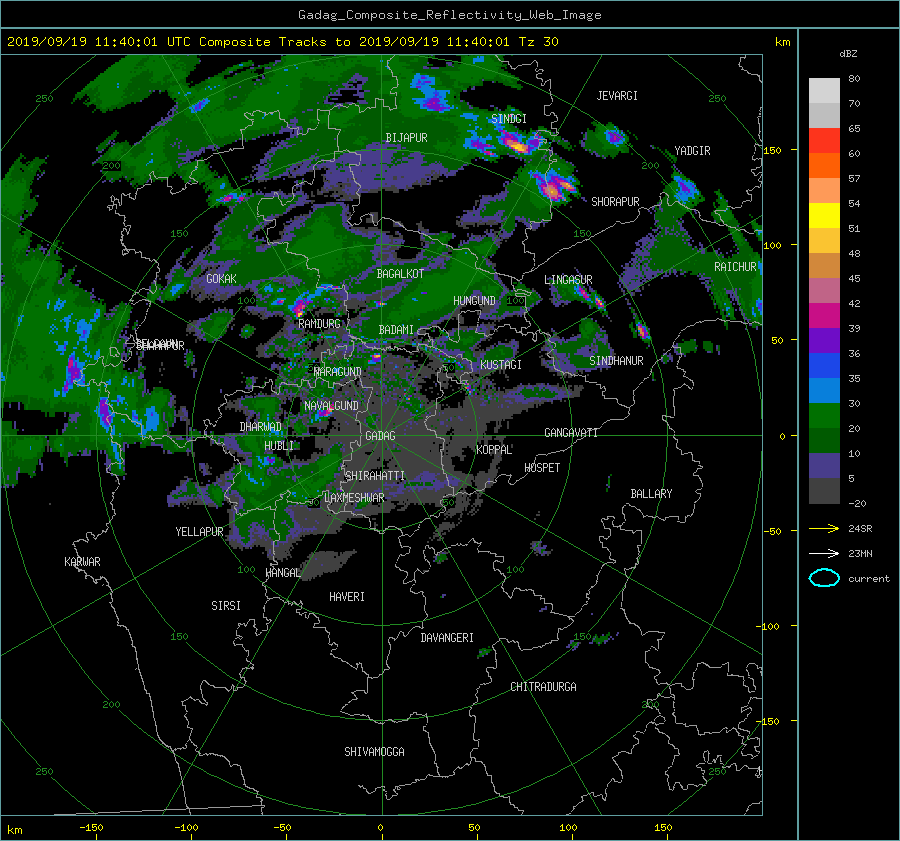Click the HAVERI city label

(x=347, y=597)
